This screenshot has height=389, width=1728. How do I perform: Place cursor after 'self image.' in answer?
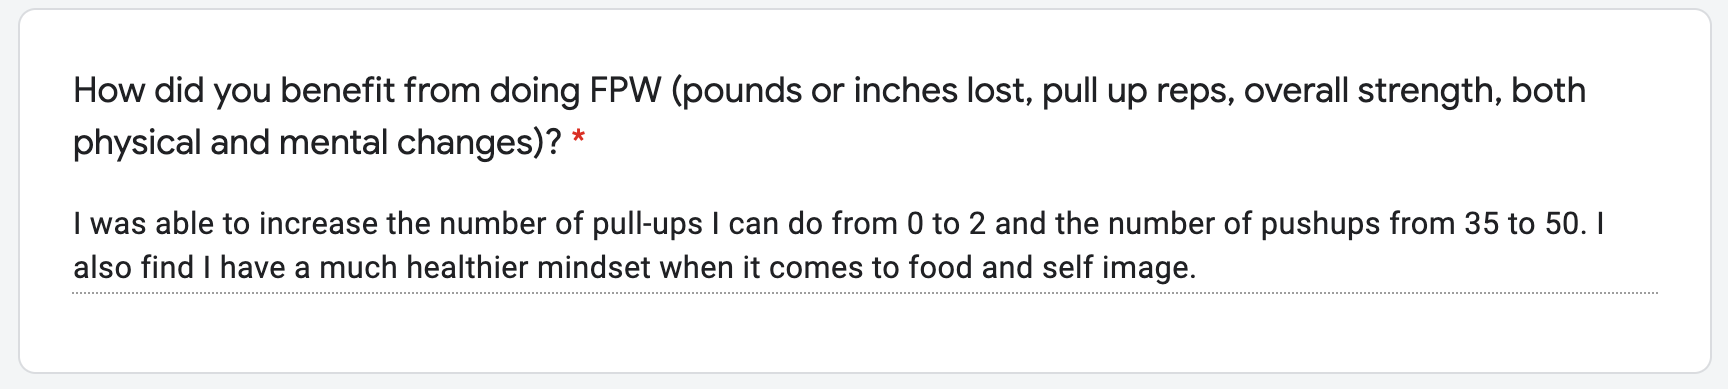pos(1198,267)
